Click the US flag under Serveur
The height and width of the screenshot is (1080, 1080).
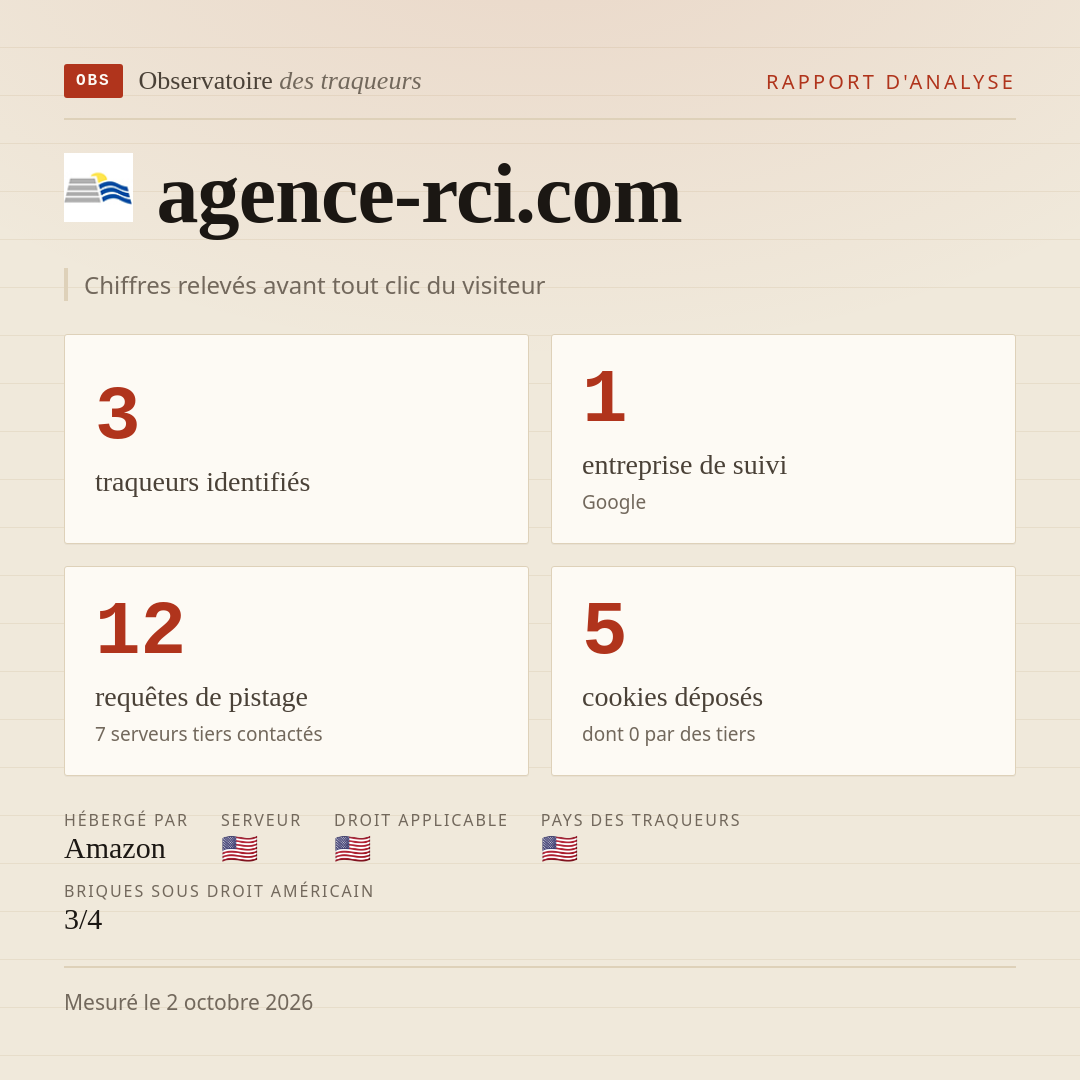tap(240, 849)
